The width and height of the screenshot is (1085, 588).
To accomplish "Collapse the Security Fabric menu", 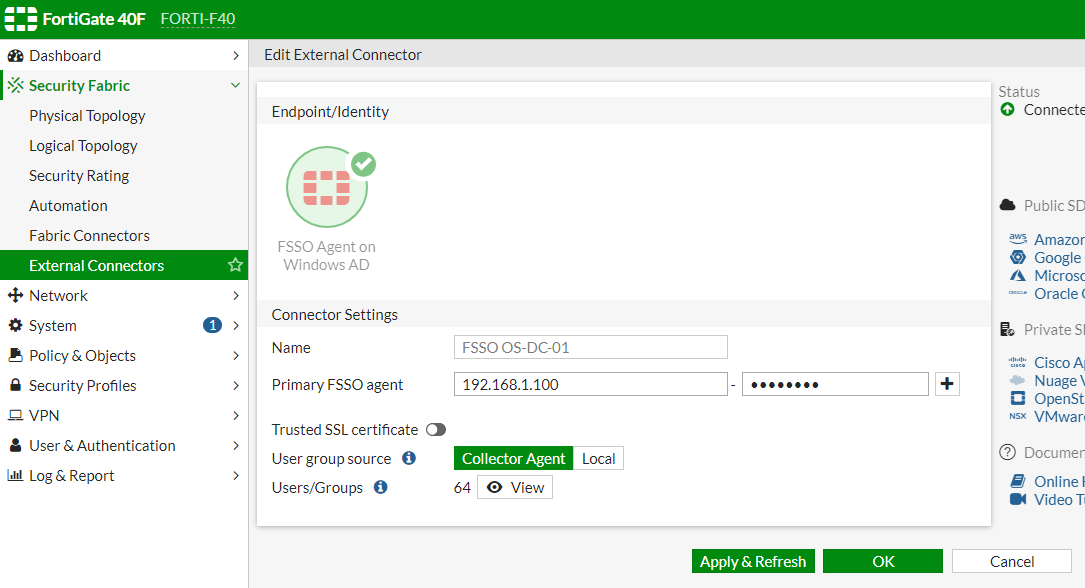I will [x=235, y=85].
